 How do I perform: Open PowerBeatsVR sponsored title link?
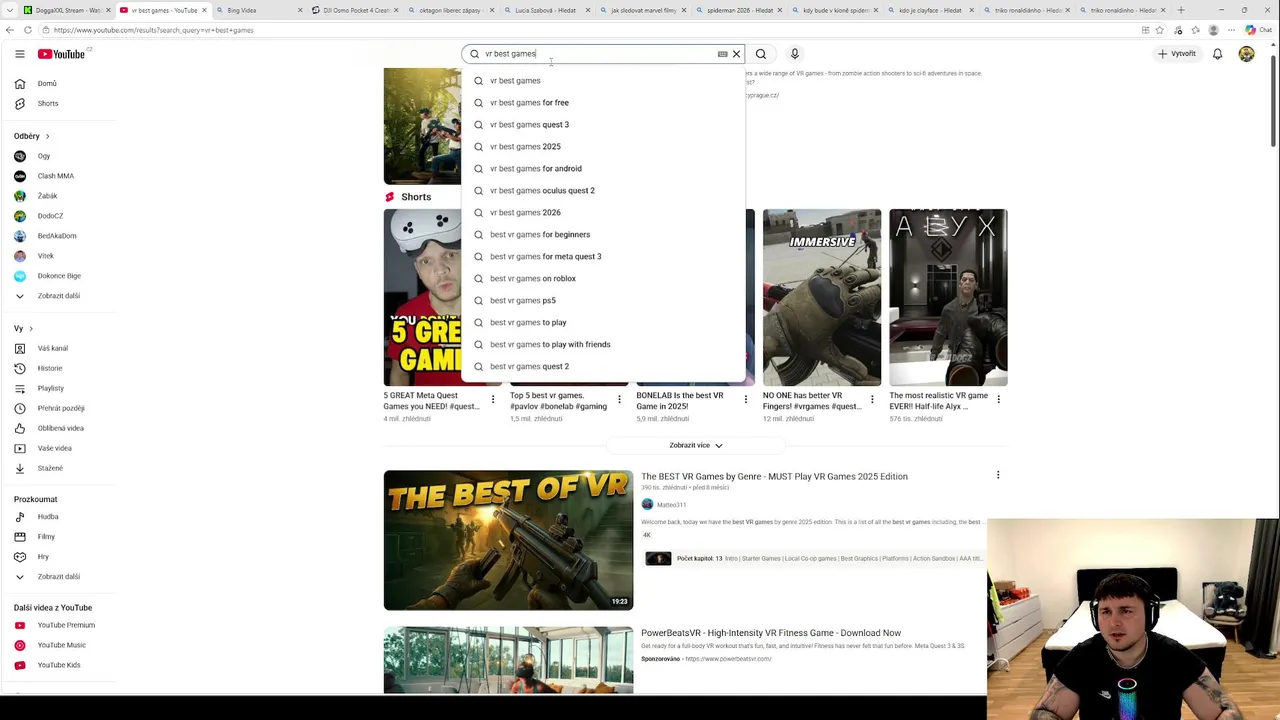click(771, 633)
